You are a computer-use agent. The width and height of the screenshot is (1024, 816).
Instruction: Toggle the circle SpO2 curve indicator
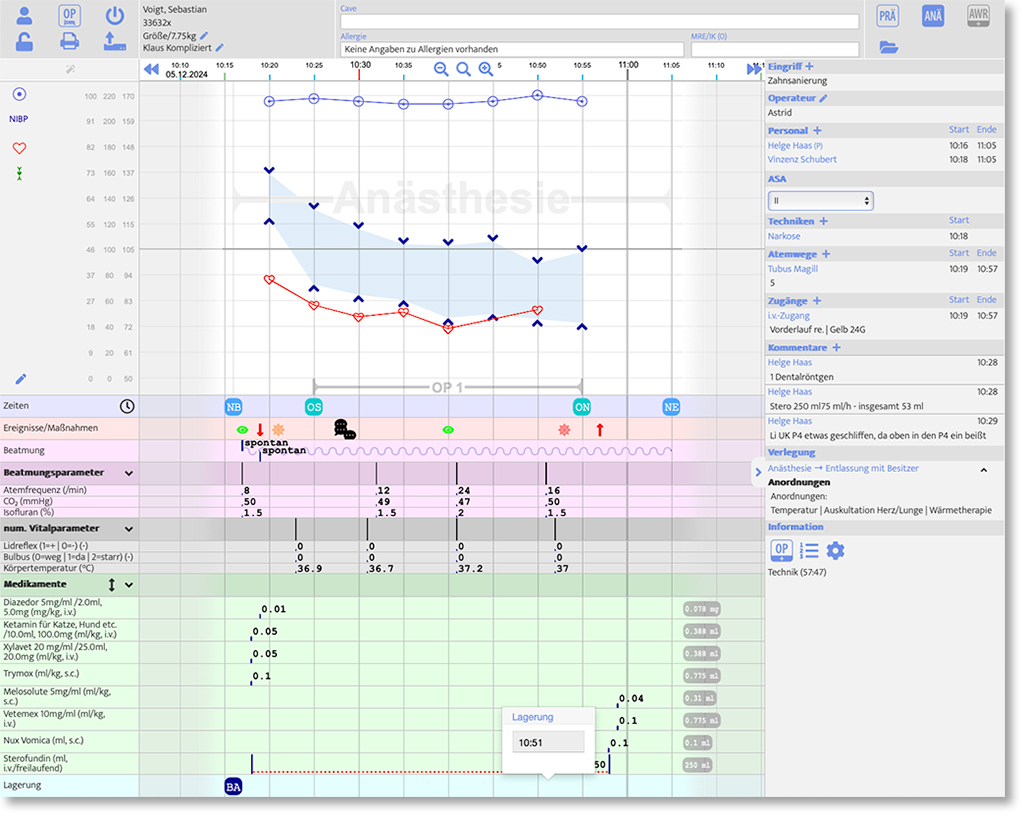click(19, 94)
